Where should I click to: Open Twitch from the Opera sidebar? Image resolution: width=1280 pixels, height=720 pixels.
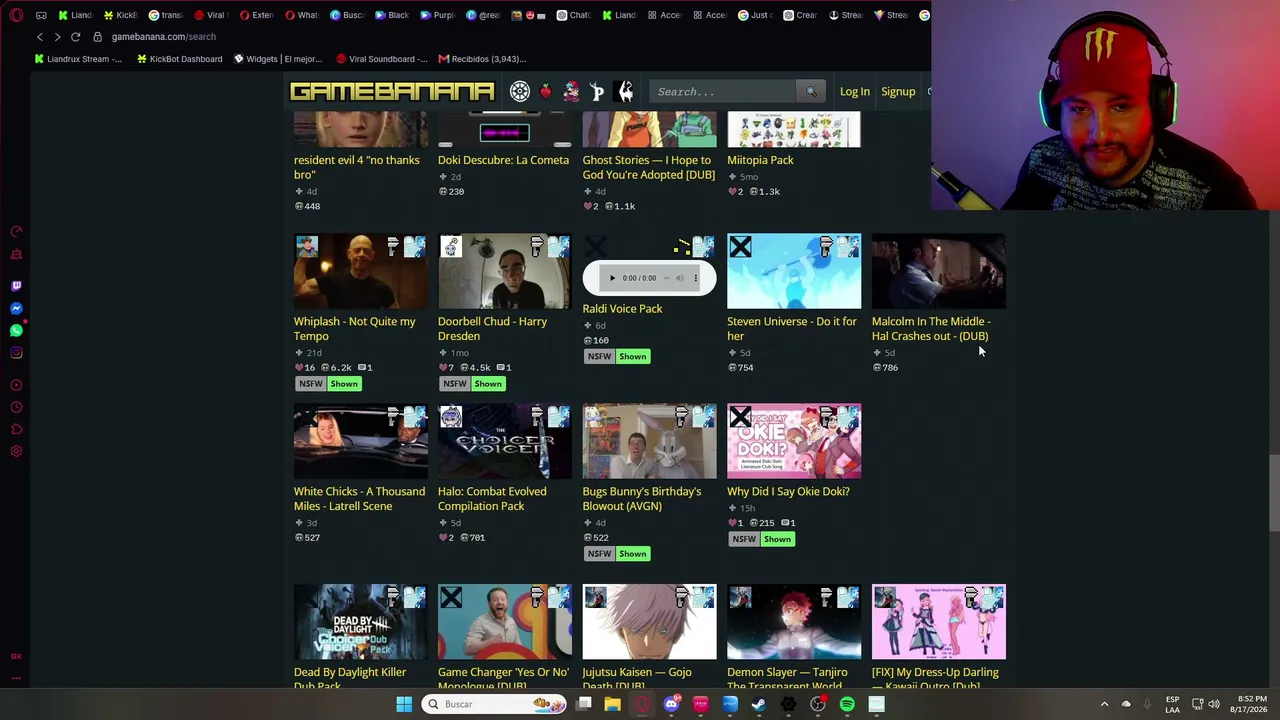coord(16,286)
